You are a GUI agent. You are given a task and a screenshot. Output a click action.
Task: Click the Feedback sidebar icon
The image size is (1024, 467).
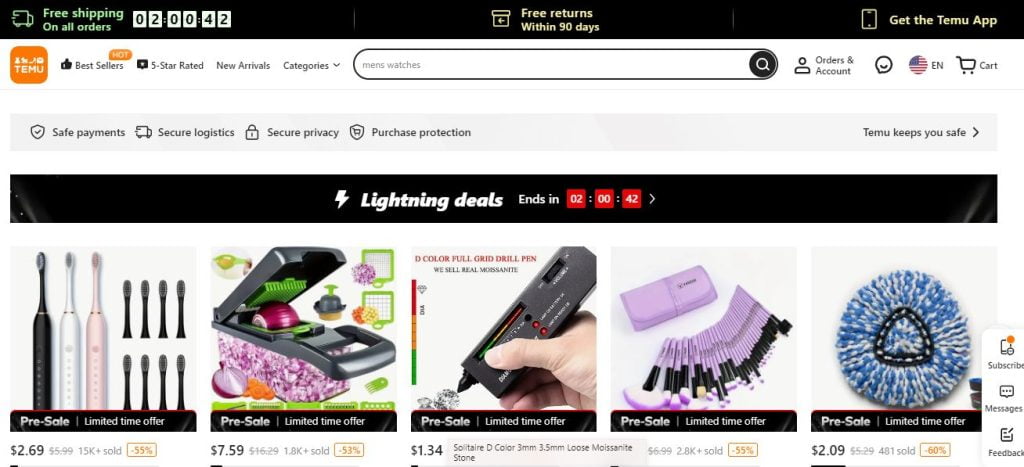click(x=1006, y=434)
